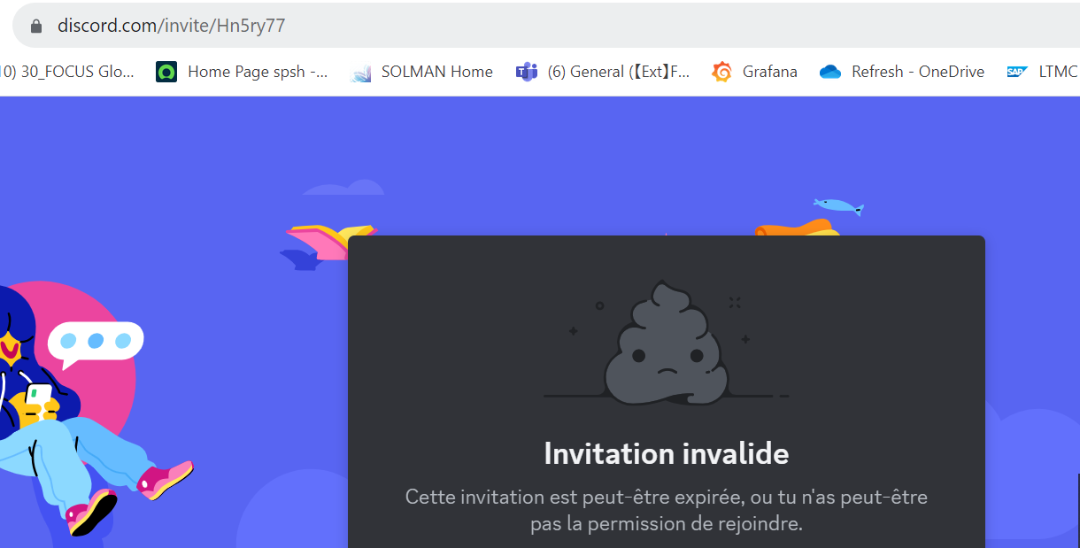Image resolution: width=1080 pixels, height=548 pixels.
Task: Click the Microsoft Teams bookmark icon
Action: click(x=527, y=72)
